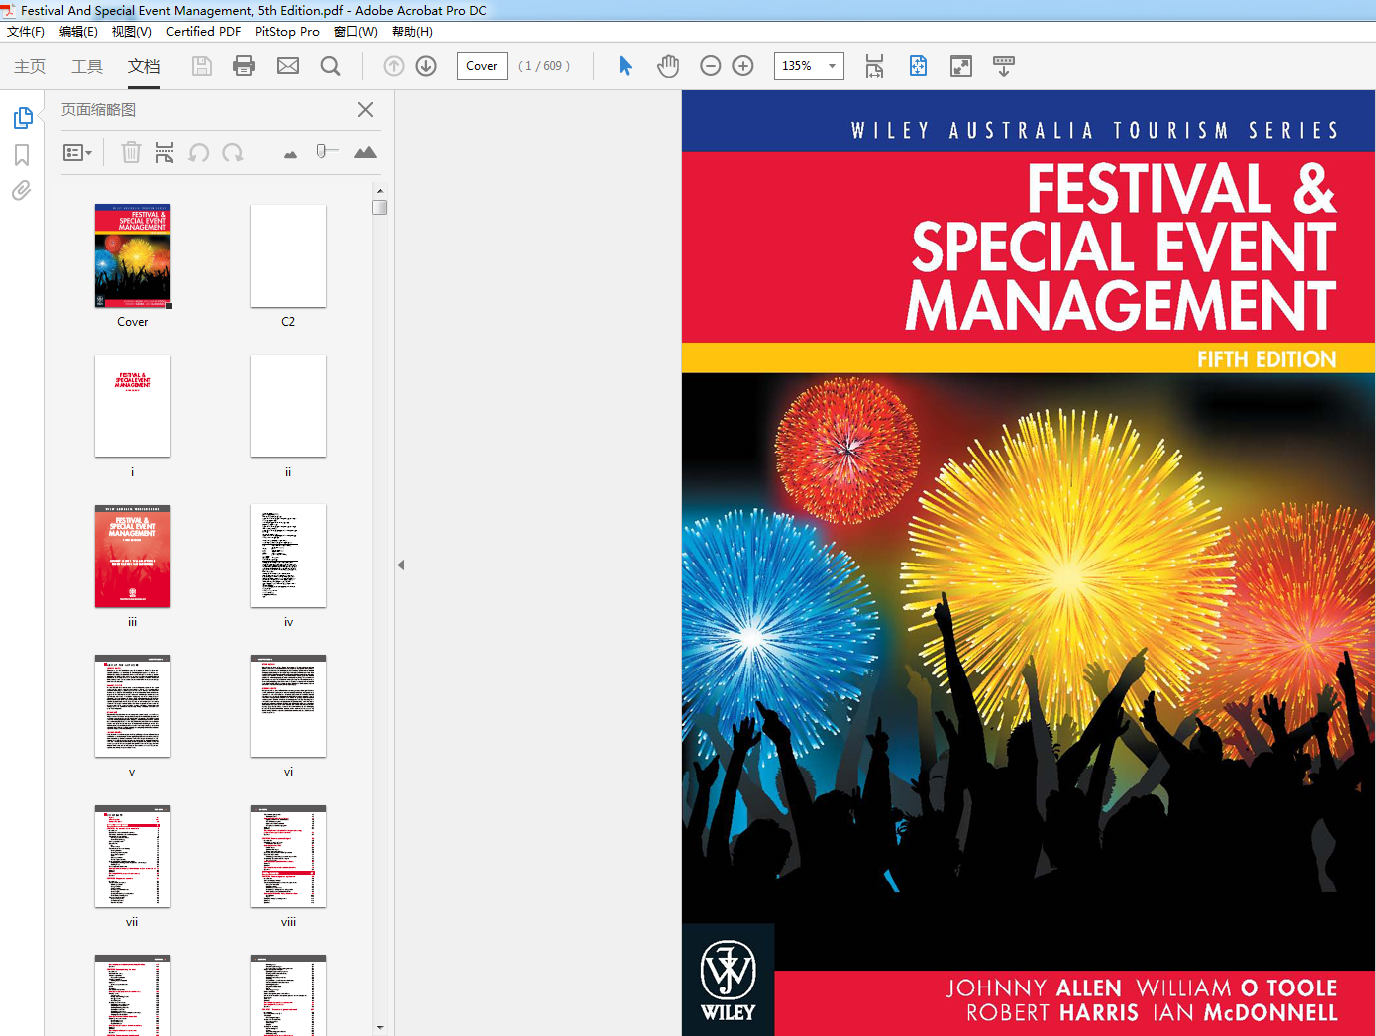Viewport: 1376px width, 1036px height.
Task: Delete selected page with trash icon
Action: pos(131,152)
